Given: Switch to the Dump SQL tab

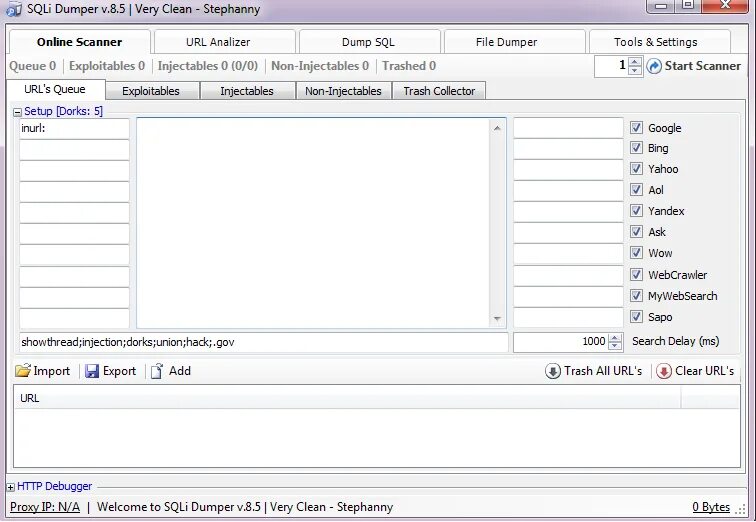Looking at the screenshot, I should (370, 42).
